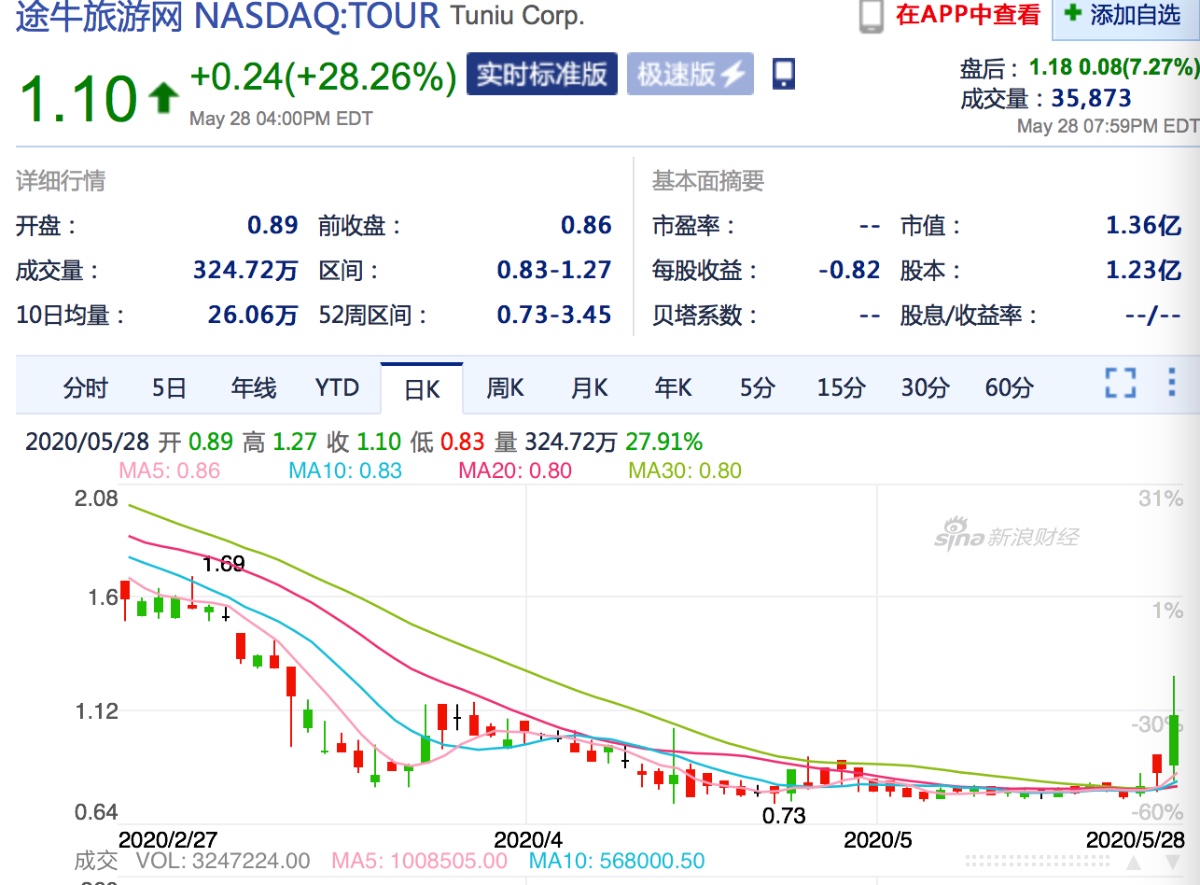Screen dimensions: 1200x885
Task: Click the 每股收益 value -0.82
Action: coord(848,270)
